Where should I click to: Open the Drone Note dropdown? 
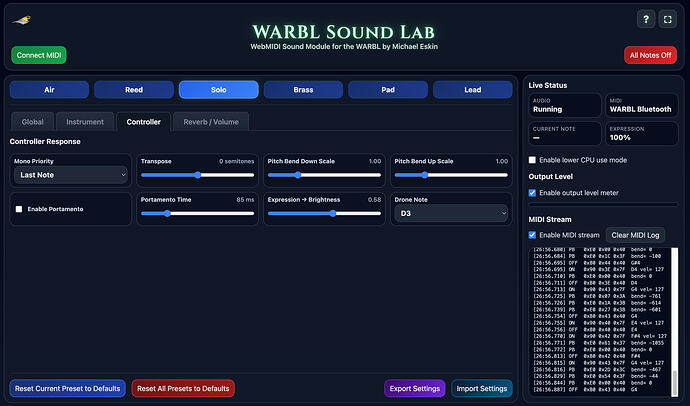451,213
